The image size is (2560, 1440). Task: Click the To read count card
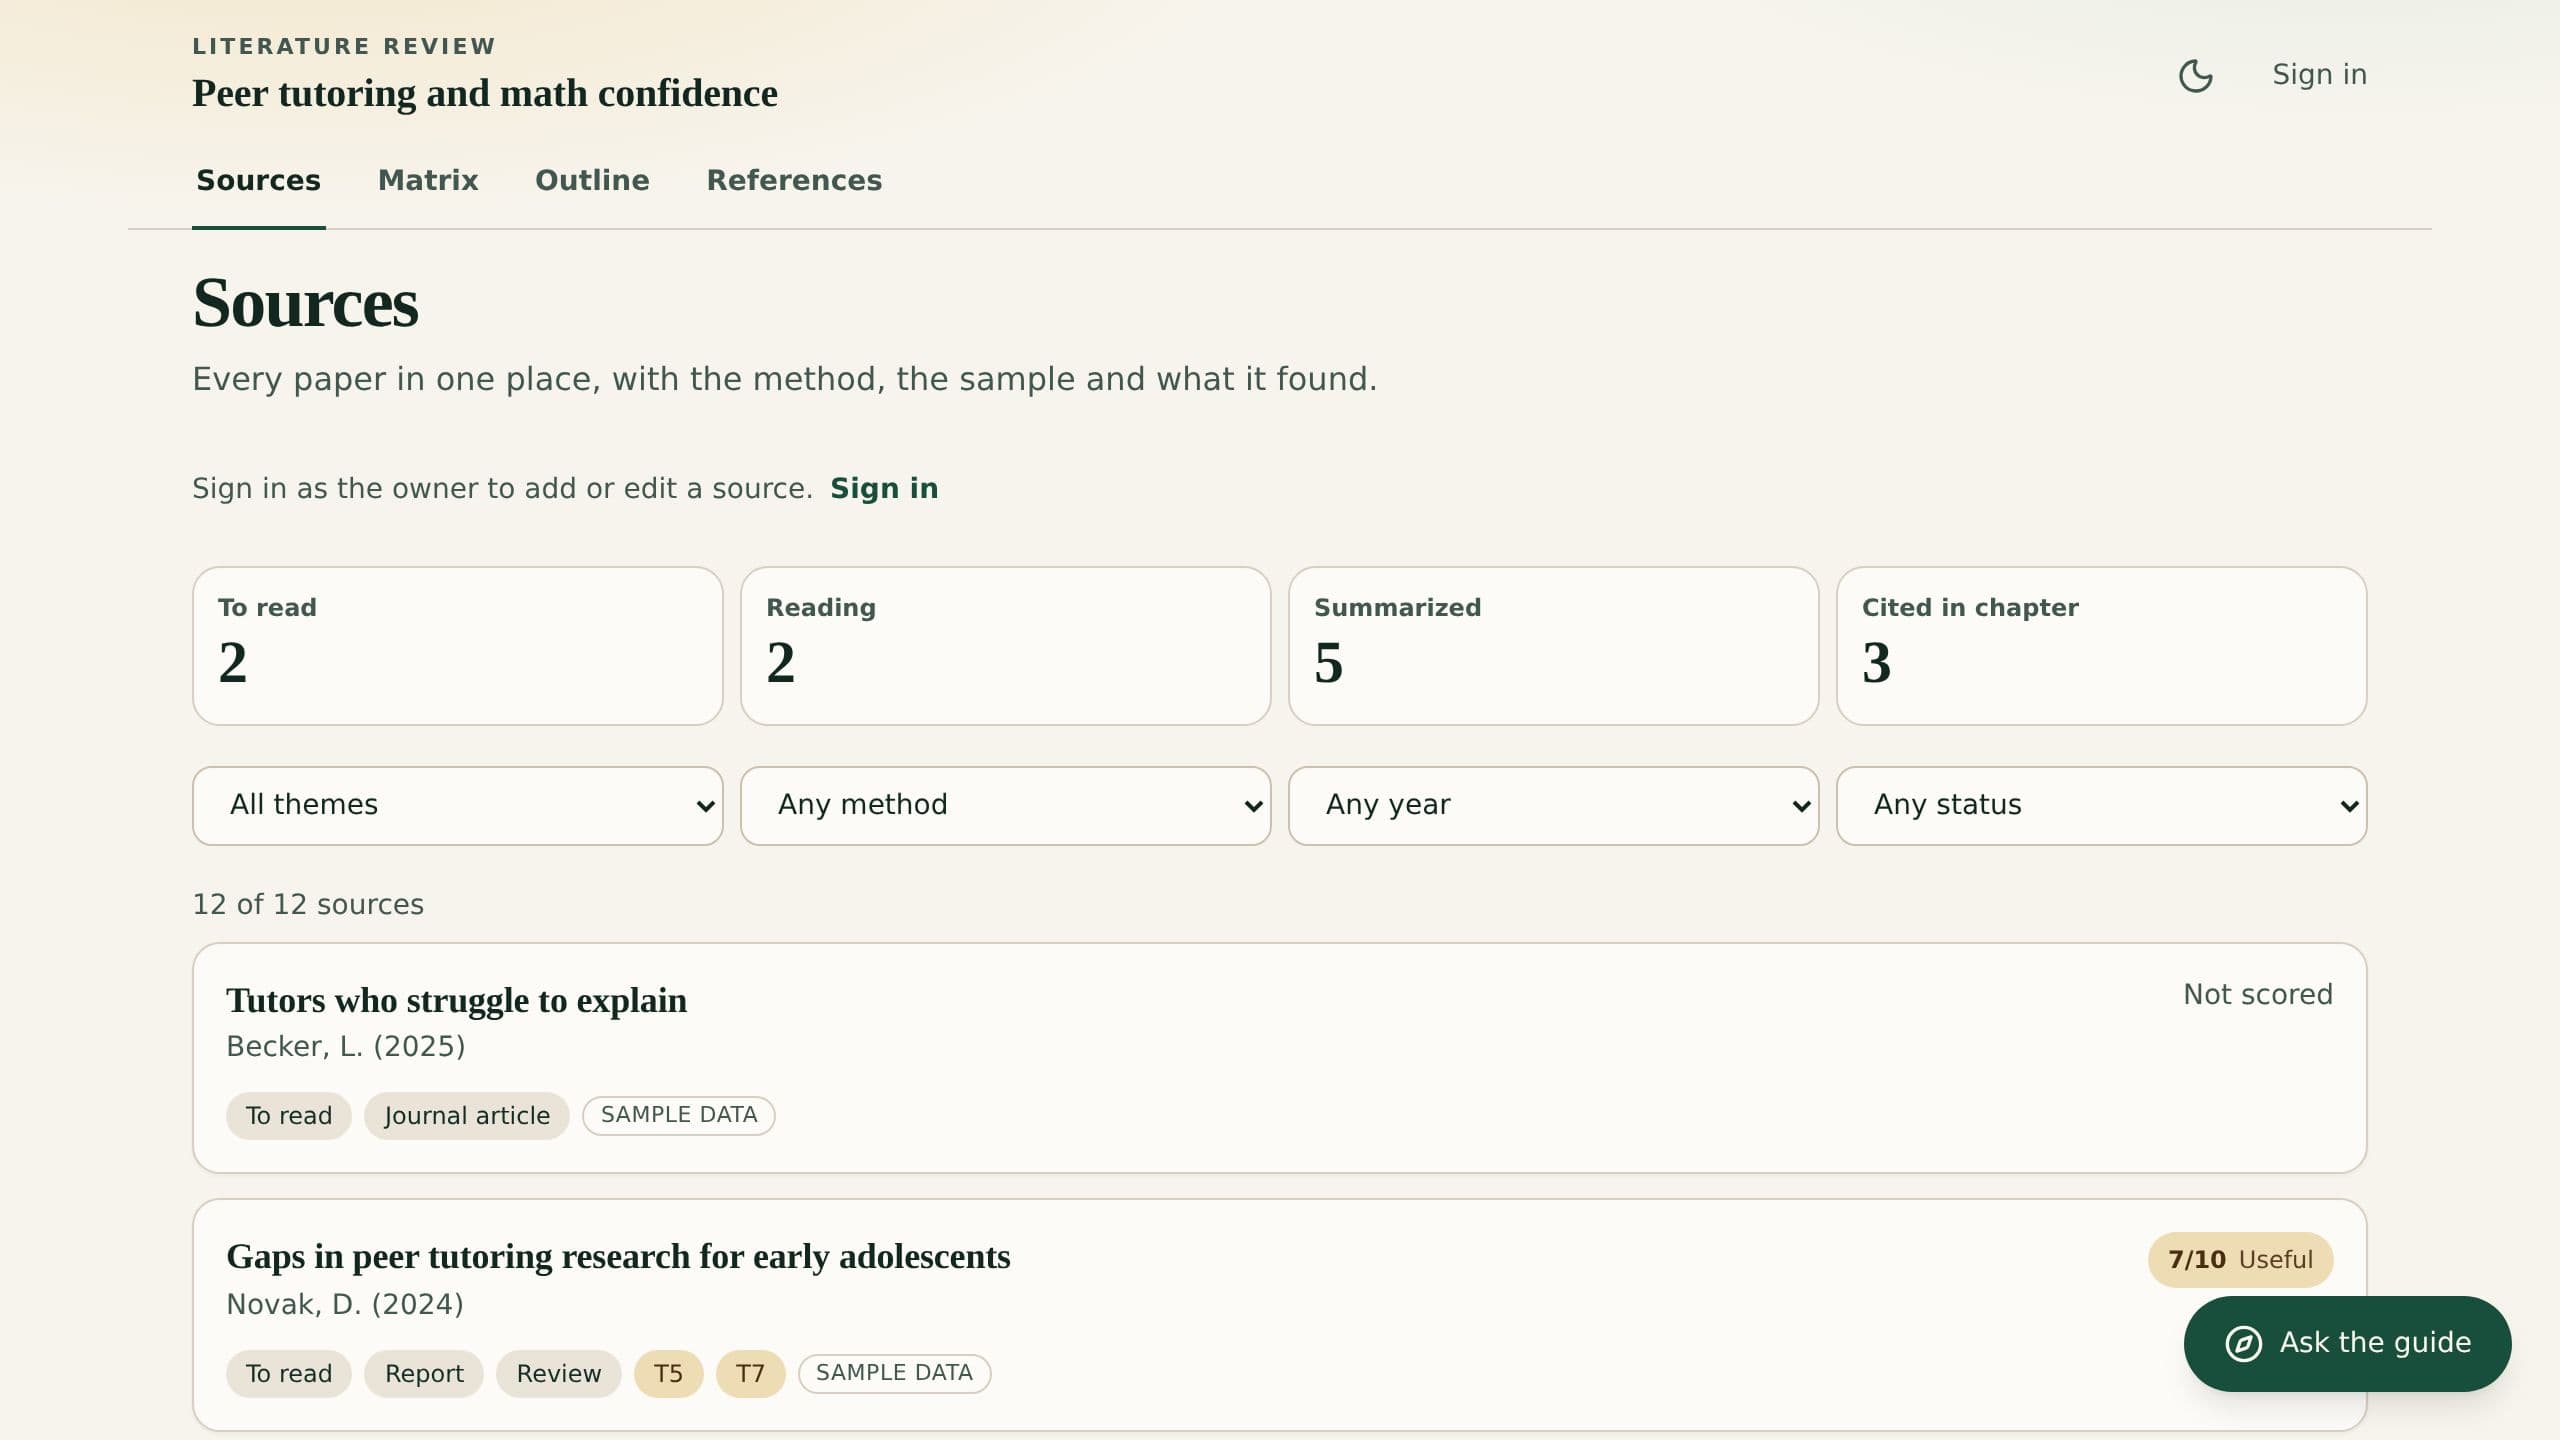tap(458, 646)
